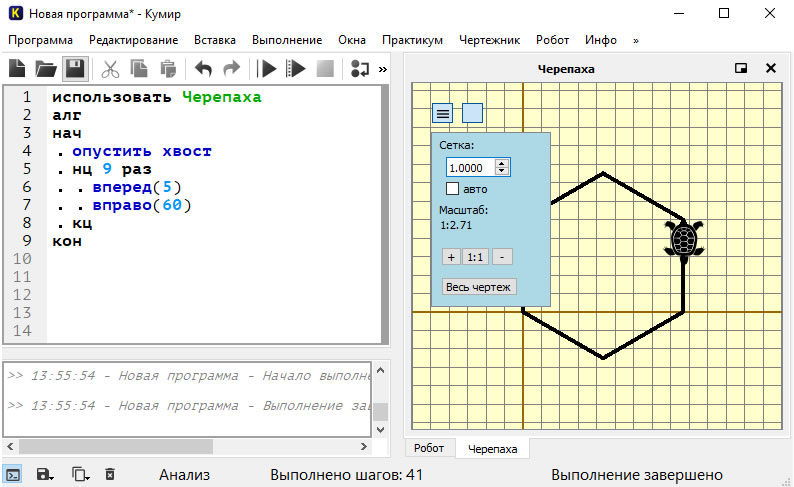The width and height of the screenshot is (794, 487).
Task: Expand the hidden toolbar items chevron
Action: [x=383, y=69]
